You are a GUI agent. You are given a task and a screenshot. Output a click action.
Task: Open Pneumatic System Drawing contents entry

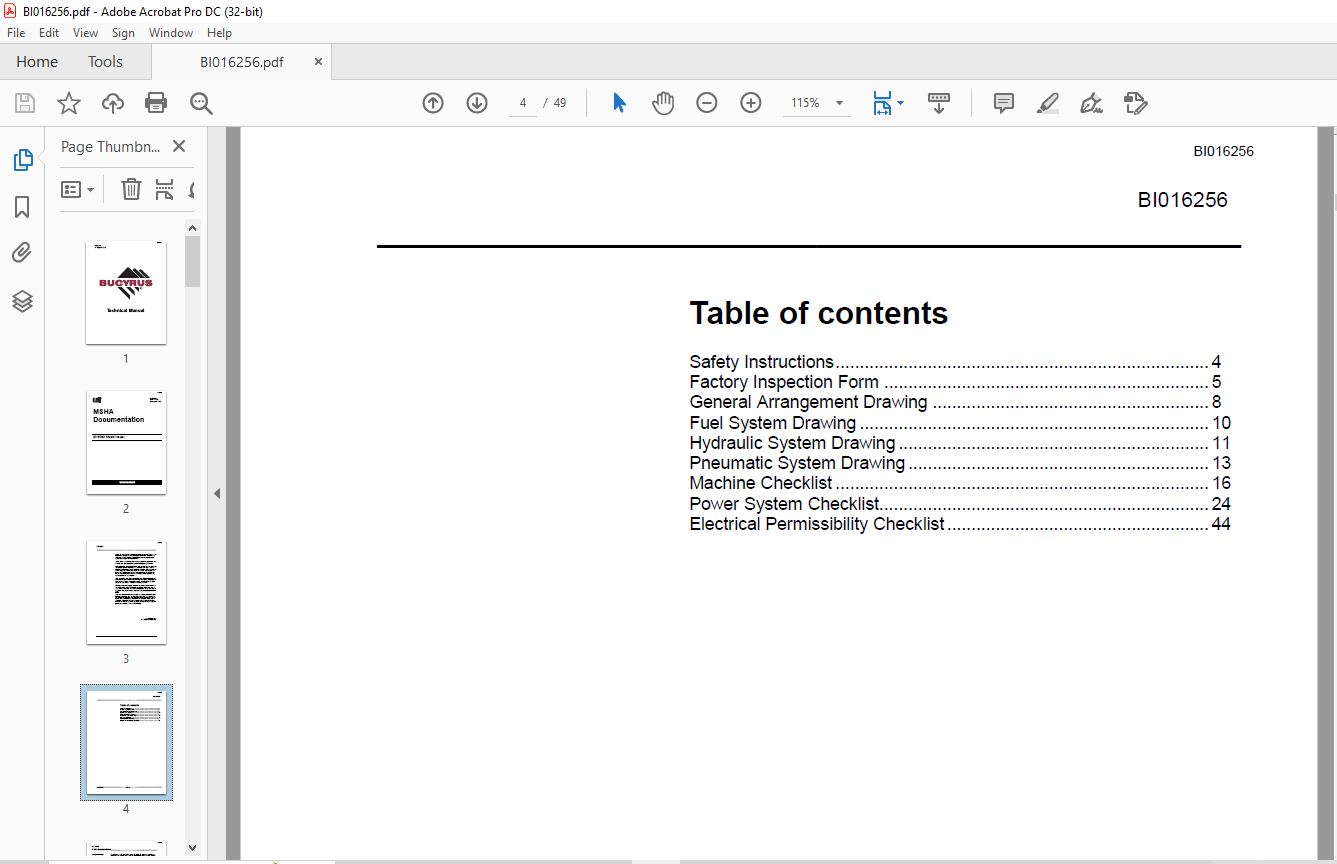[960, 463]
